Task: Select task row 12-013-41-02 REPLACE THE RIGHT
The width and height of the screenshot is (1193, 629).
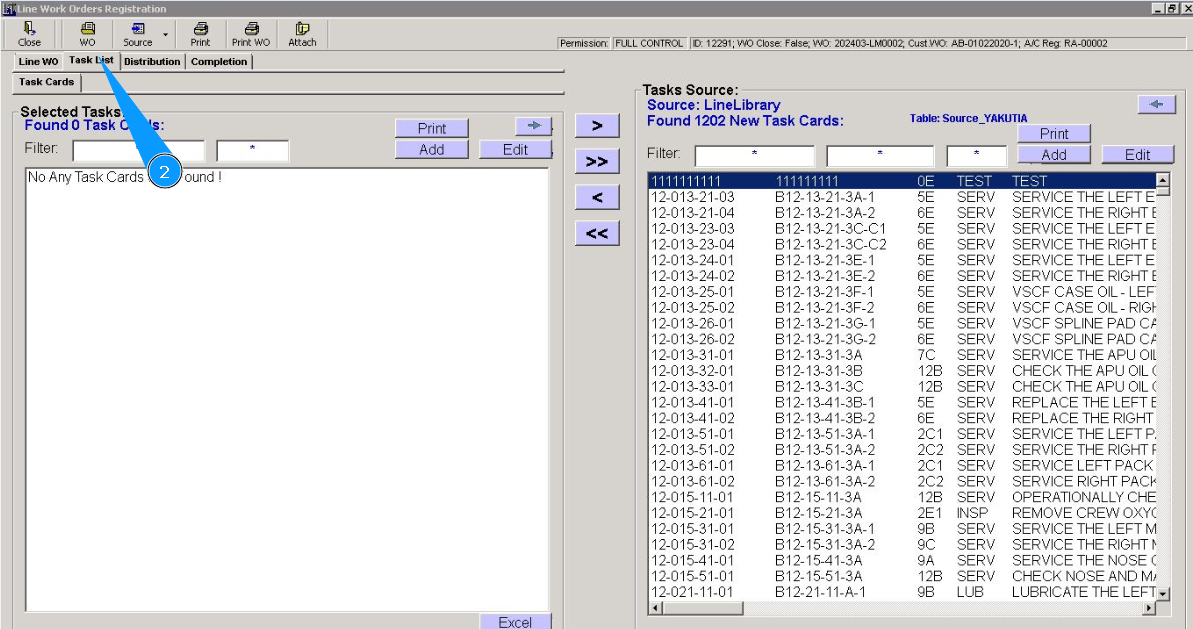Action: pos(902,418)
